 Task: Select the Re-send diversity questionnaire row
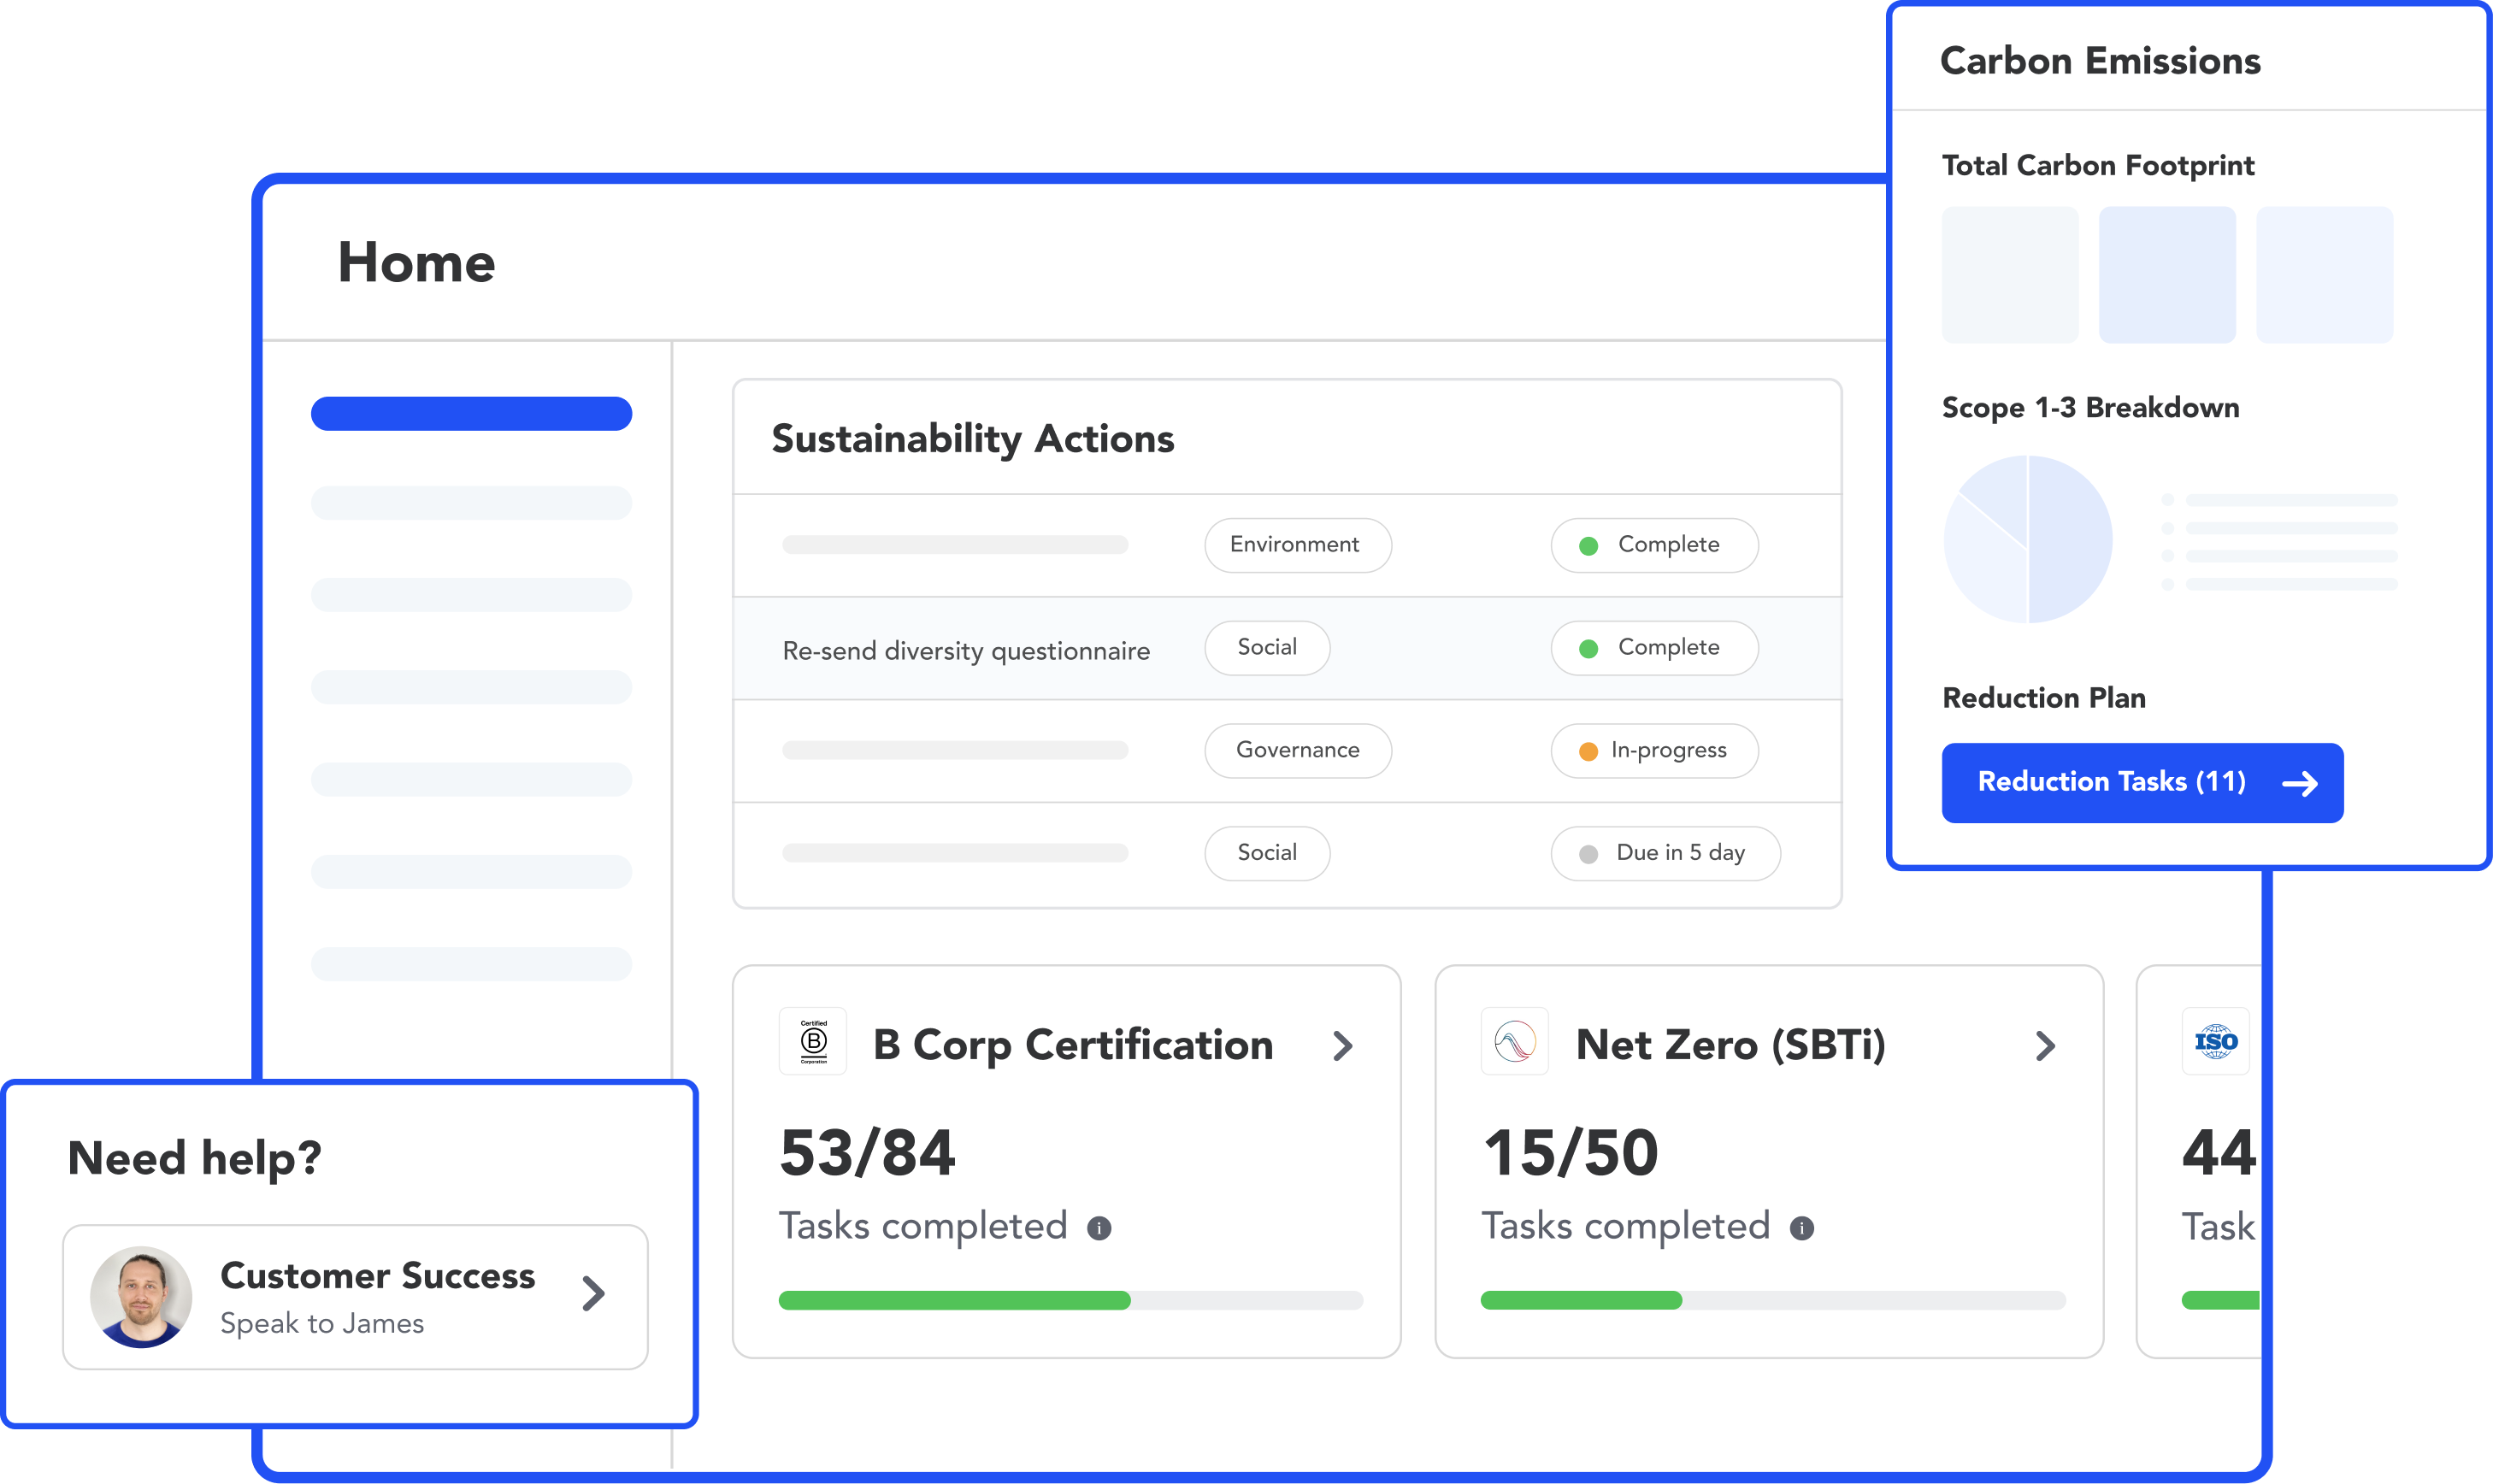(x=966, y=651)
